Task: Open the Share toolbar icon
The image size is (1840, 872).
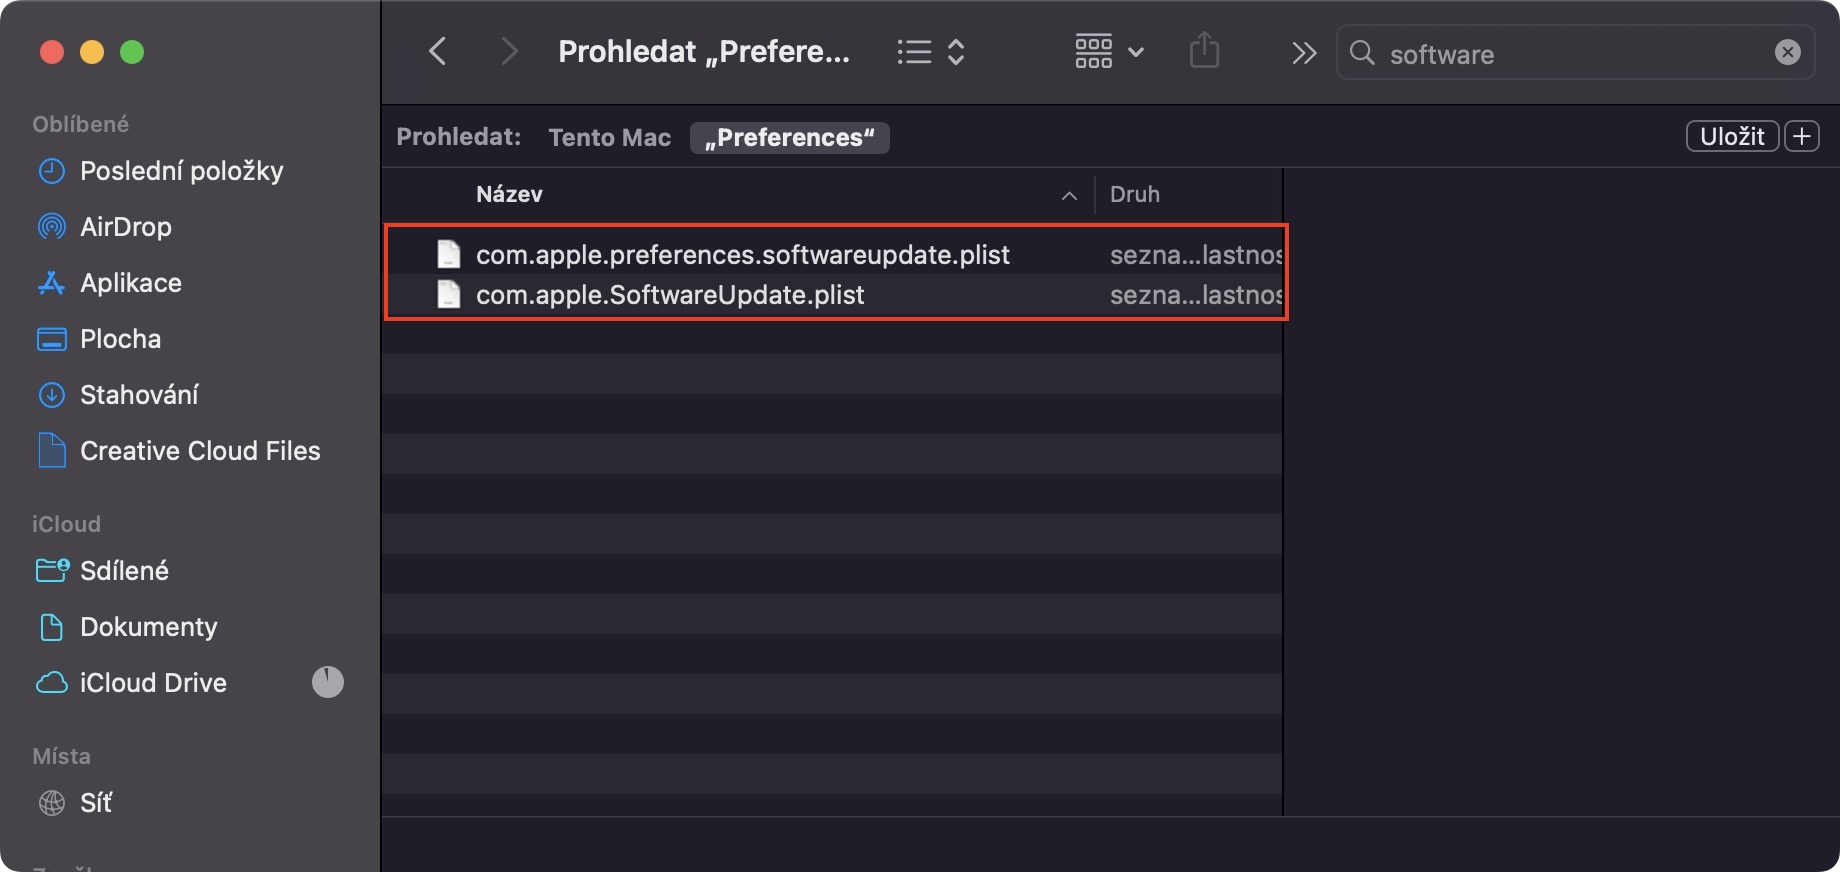Action: (x=1204, y=51)
